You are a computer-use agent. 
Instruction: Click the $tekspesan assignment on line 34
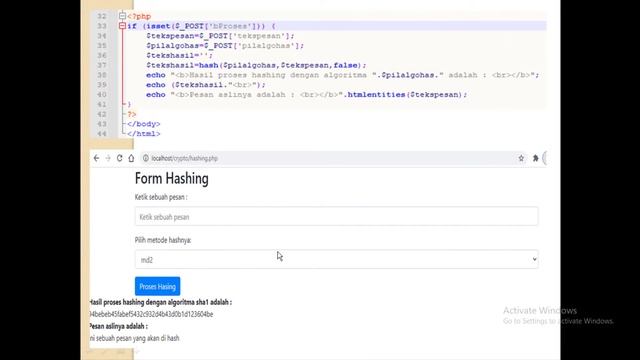[x=220, y=36]
